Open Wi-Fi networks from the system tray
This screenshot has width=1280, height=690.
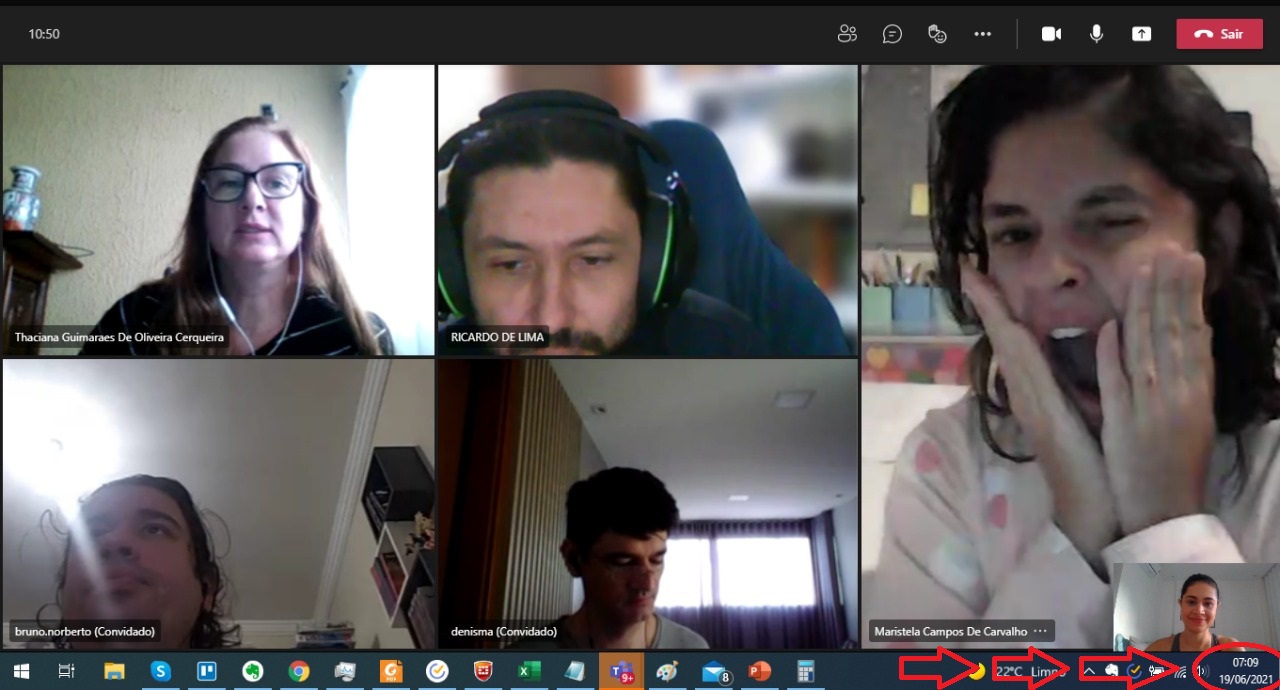click(x=1181, y=670)
